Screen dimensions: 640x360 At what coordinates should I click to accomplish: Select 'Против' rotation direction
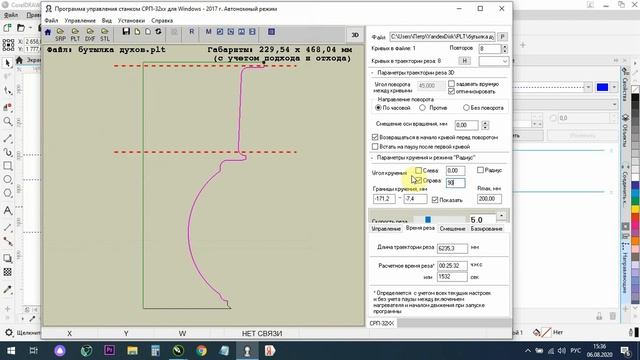point(422,108)
